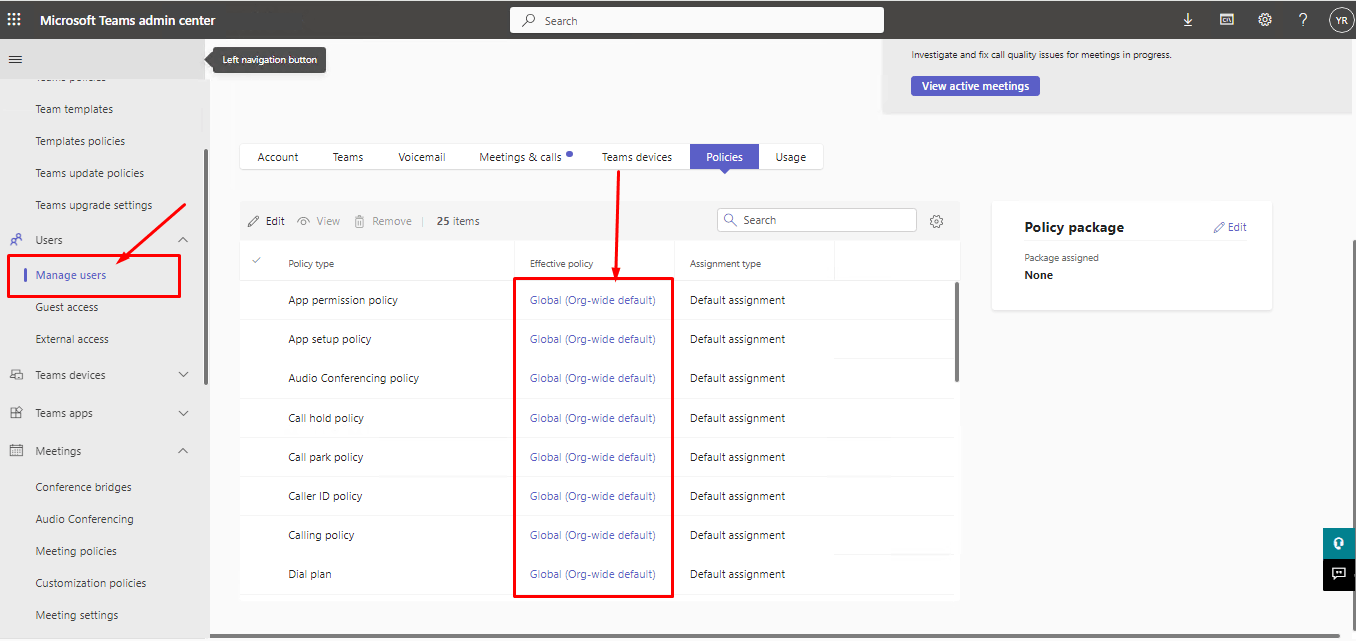Open Customization policies in the sidebar

[x=91, y=583]
